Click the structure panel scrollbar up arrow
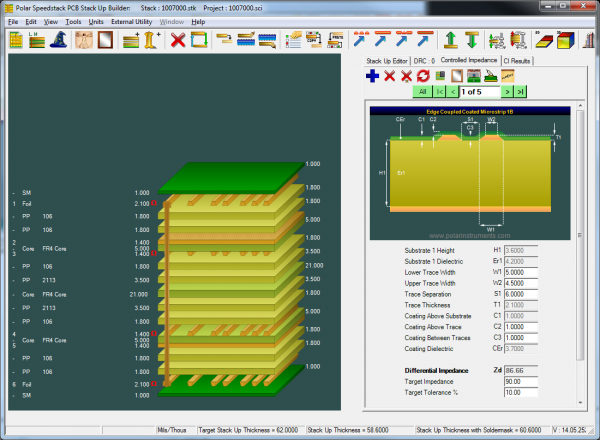This screenshot has height=440, width=600. pos(580,105)
